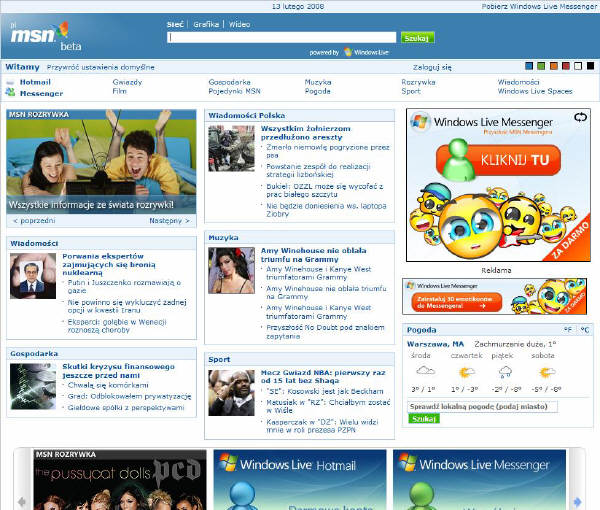Click carousel right arrow at page bottom
This screenshot has width=600, height=510.
point(577,501)
